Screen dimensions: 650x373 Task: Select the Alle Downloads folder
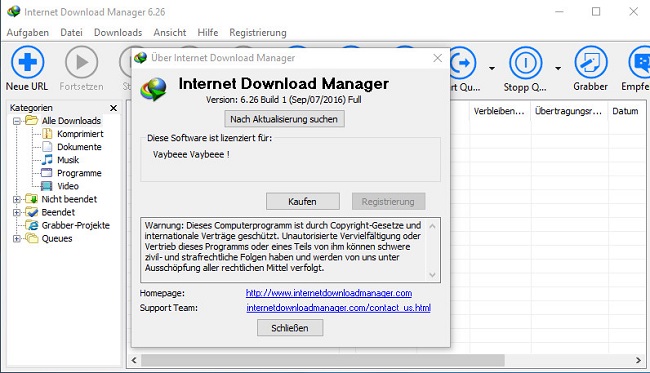click(x=71, y=121)
